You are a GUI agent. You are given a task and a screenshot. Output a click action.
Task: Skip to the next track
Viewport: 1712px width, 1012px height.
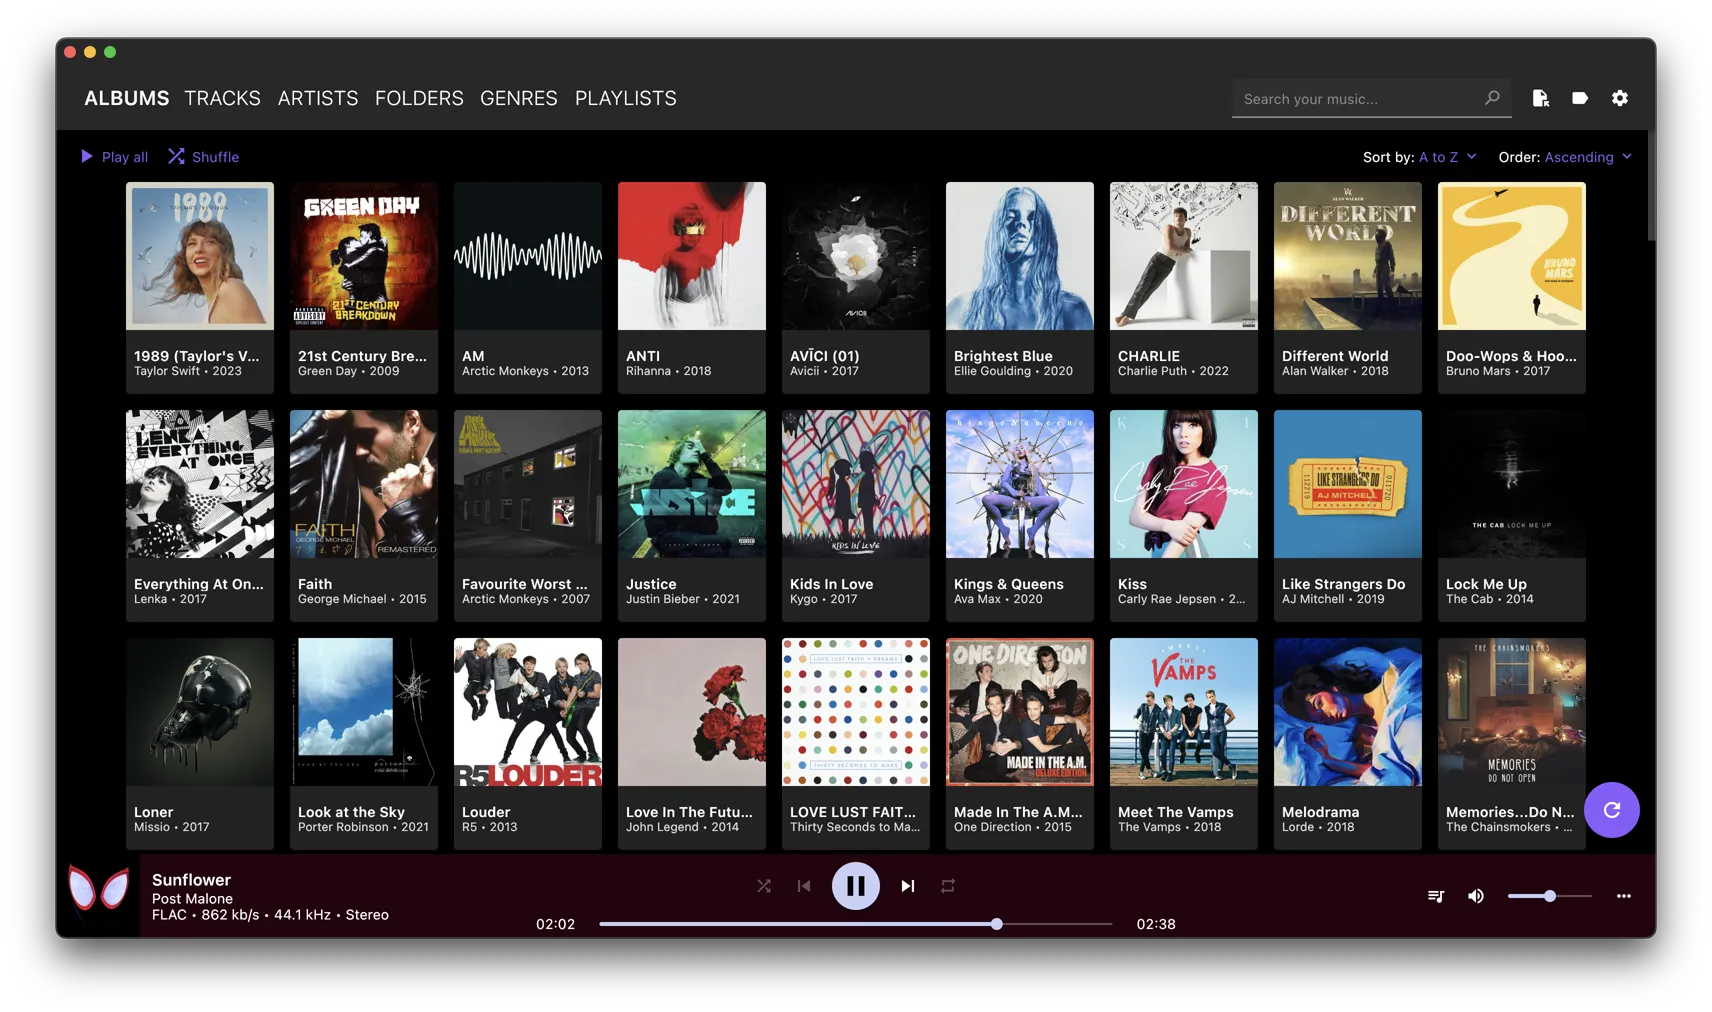907,886
